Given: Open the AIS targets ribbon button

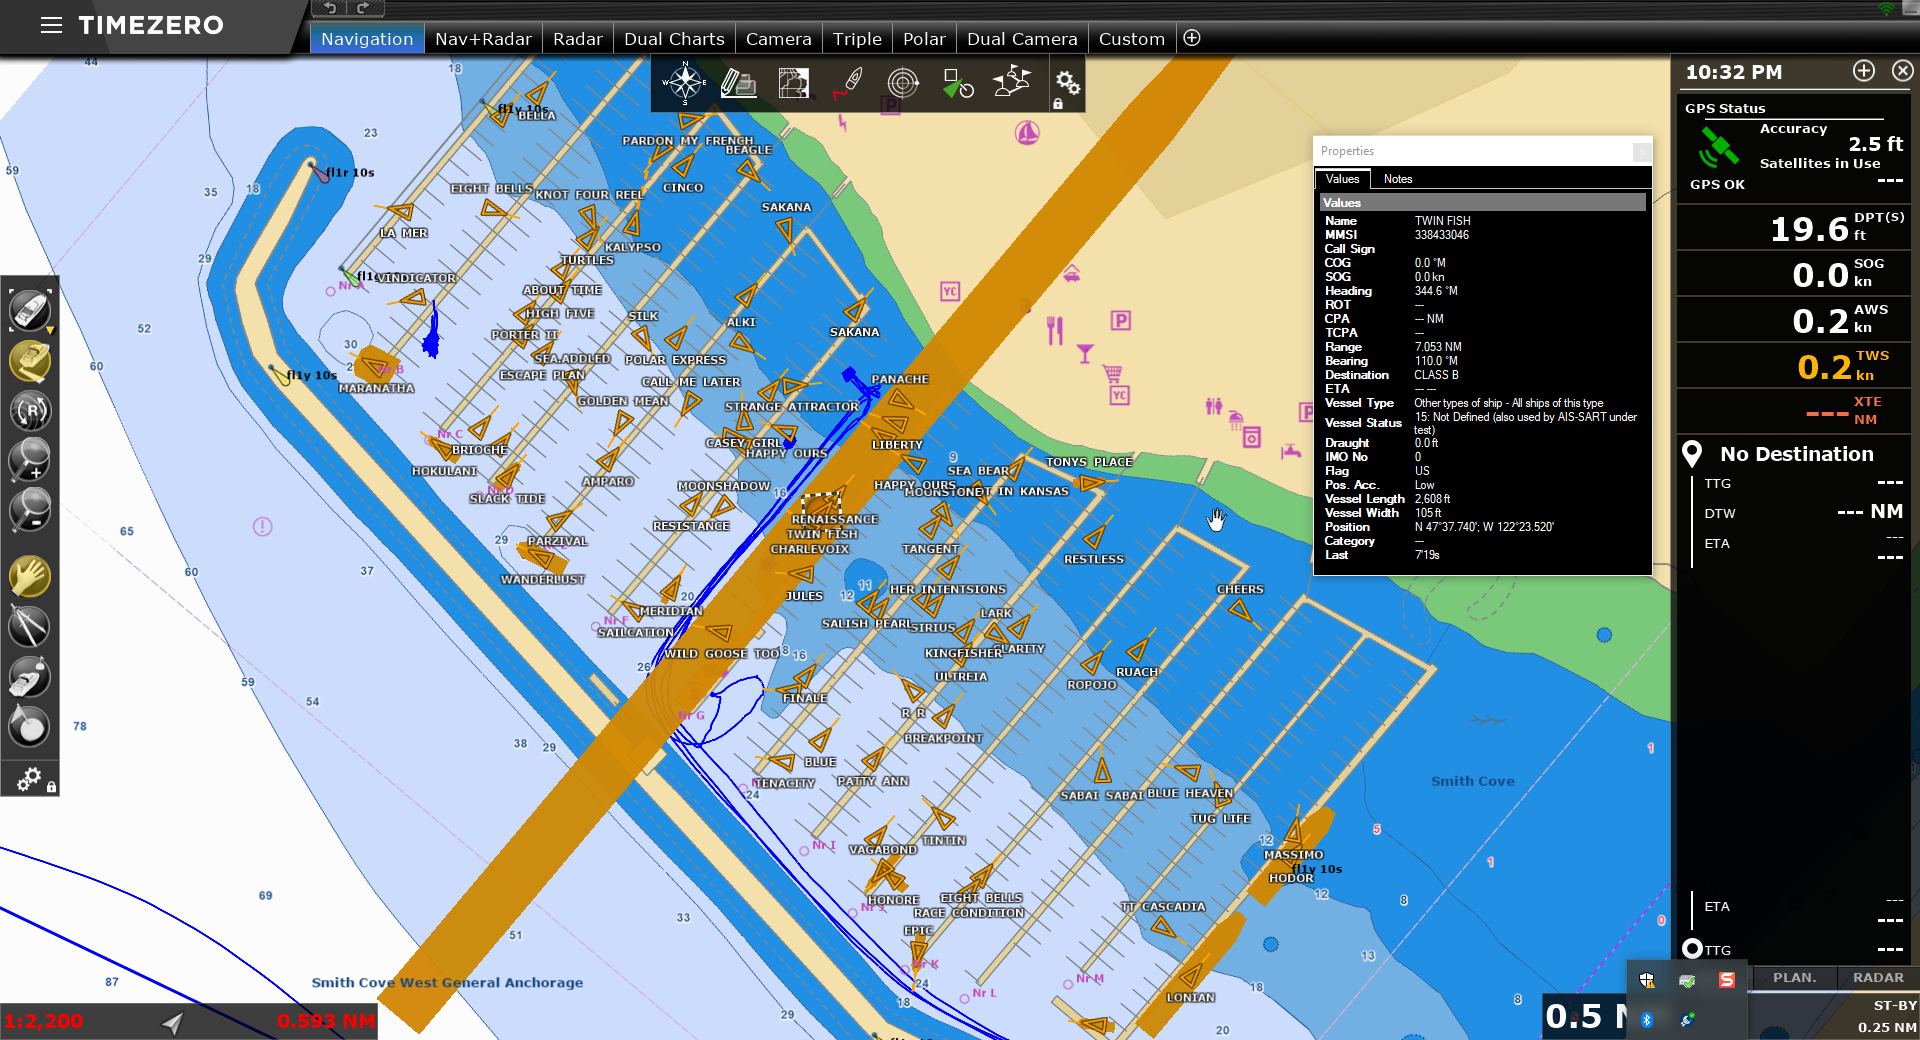Looking at the screenshot, I should coord(958,83).
